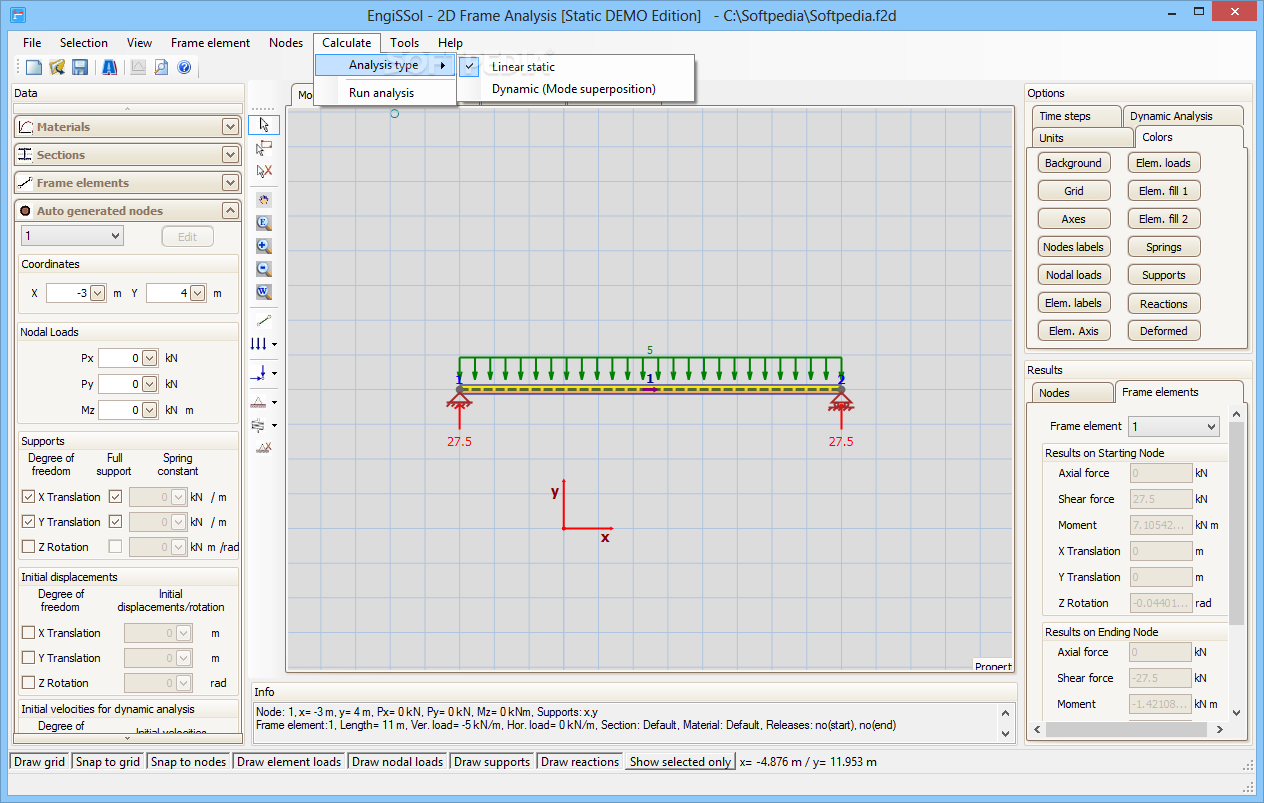Click the Py nodal load input field

(119, 384)
